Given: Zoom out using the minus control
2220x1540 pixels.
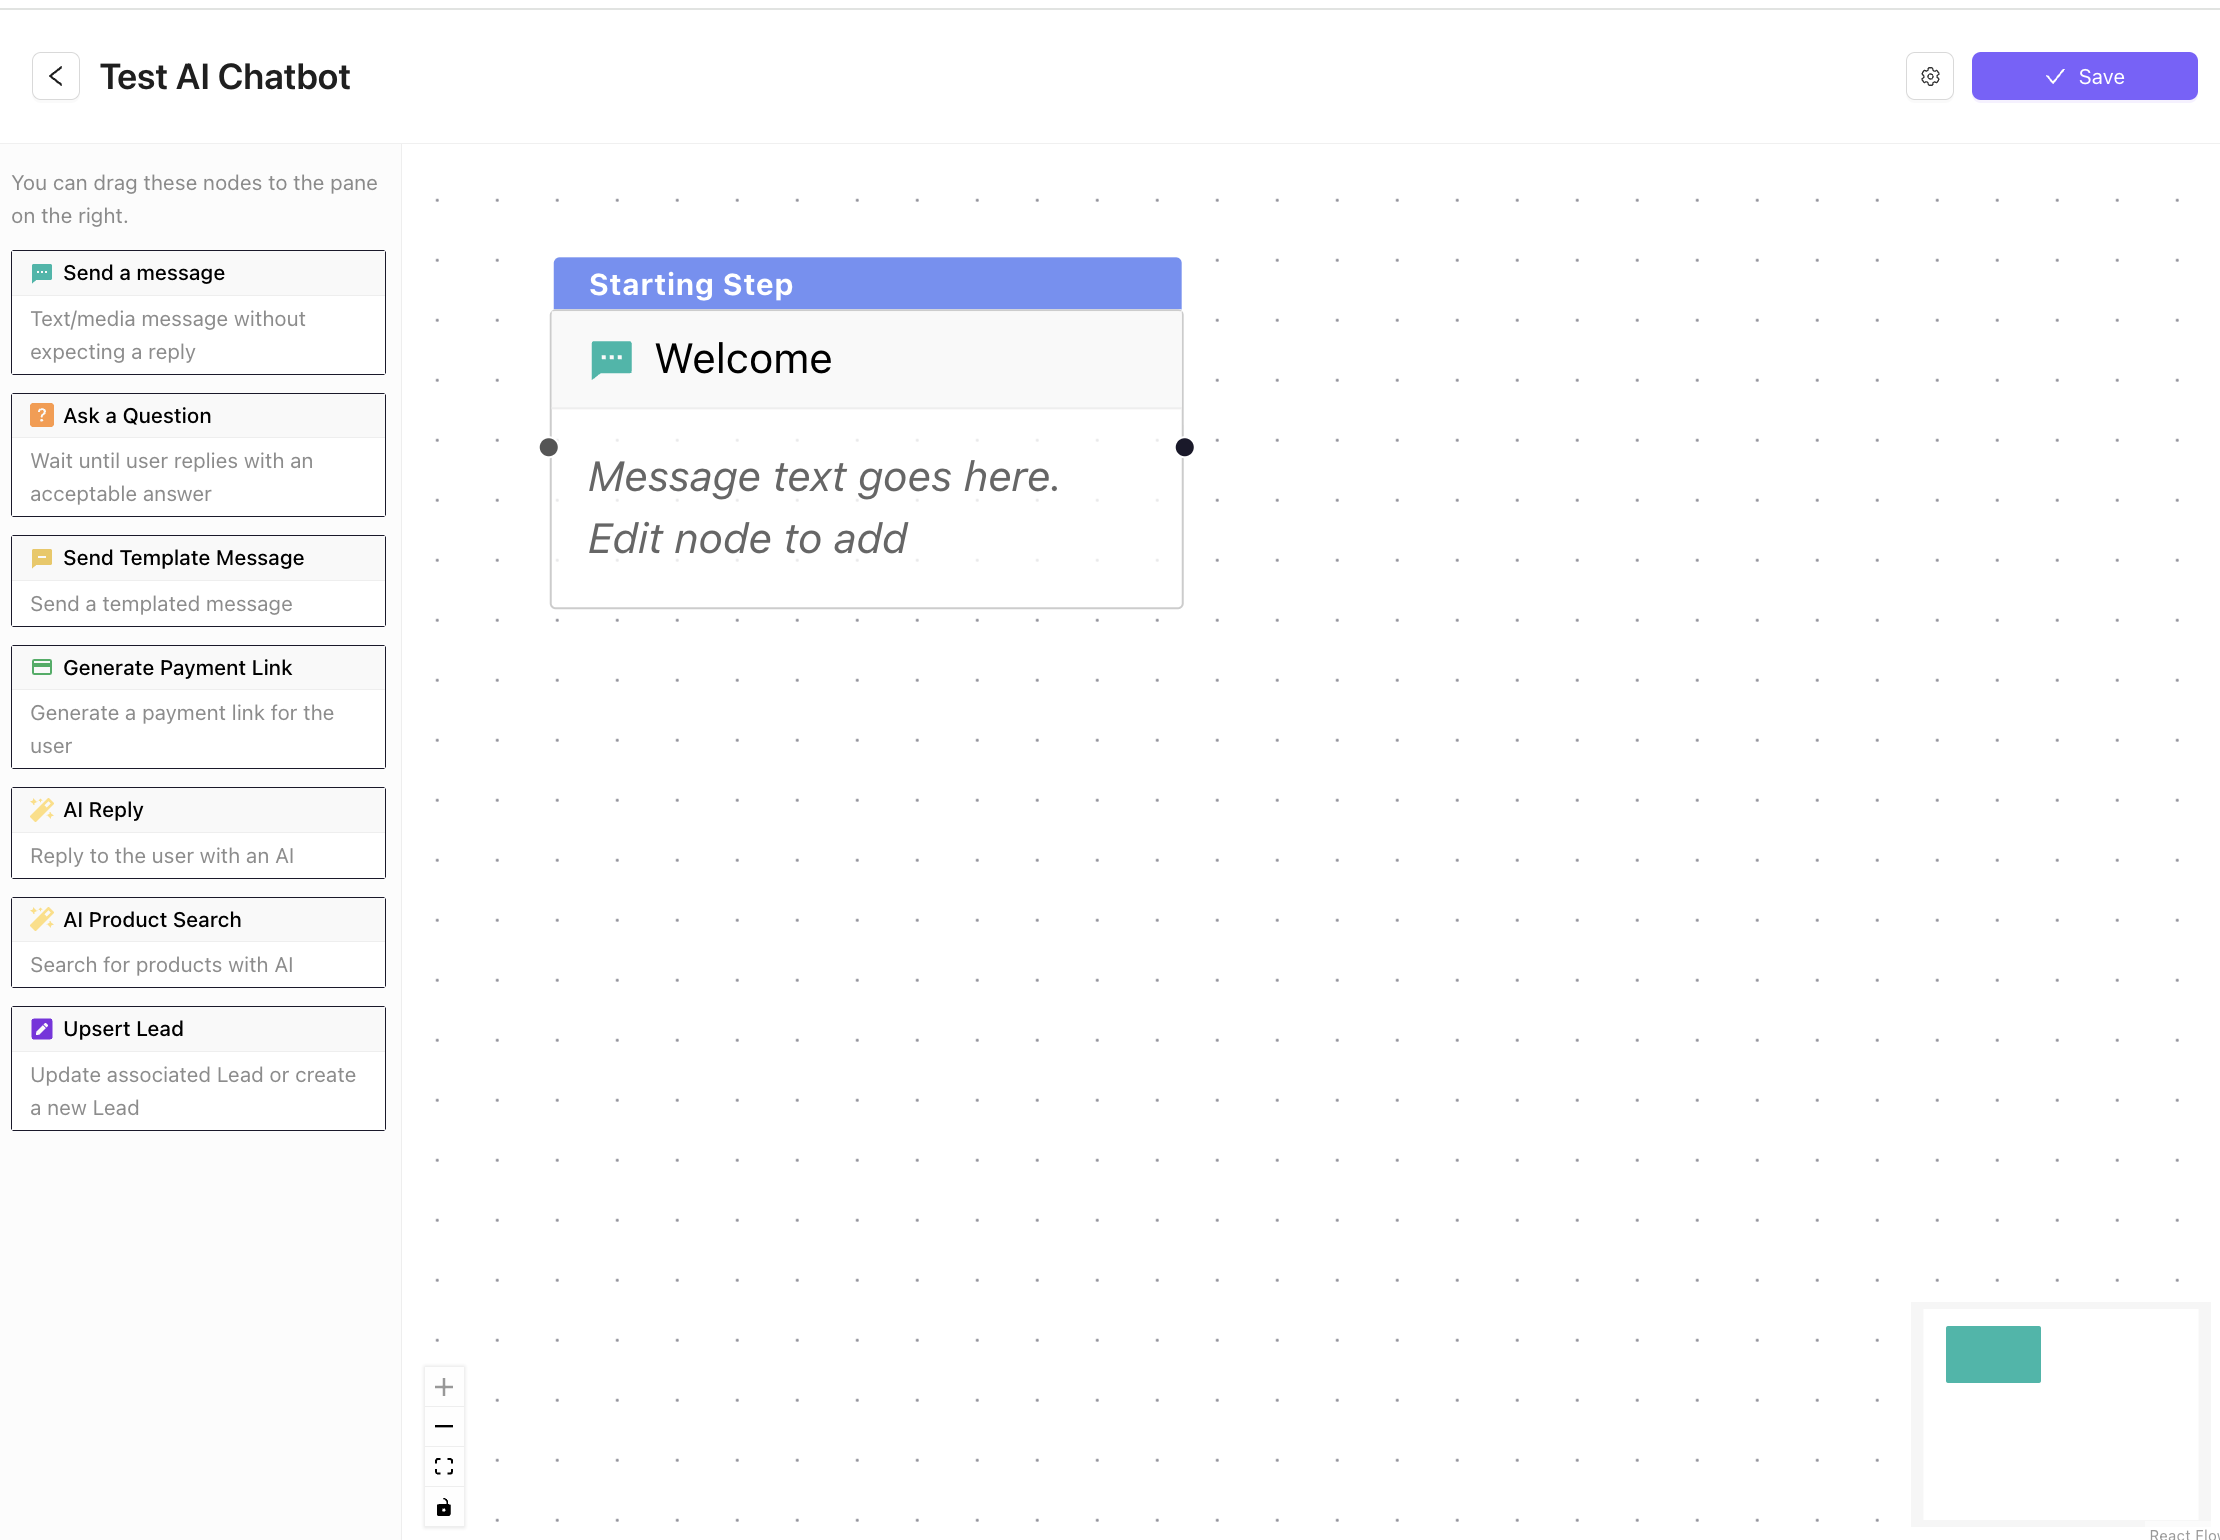Looking at the screenshot, I should click(x=444, y=1426).
